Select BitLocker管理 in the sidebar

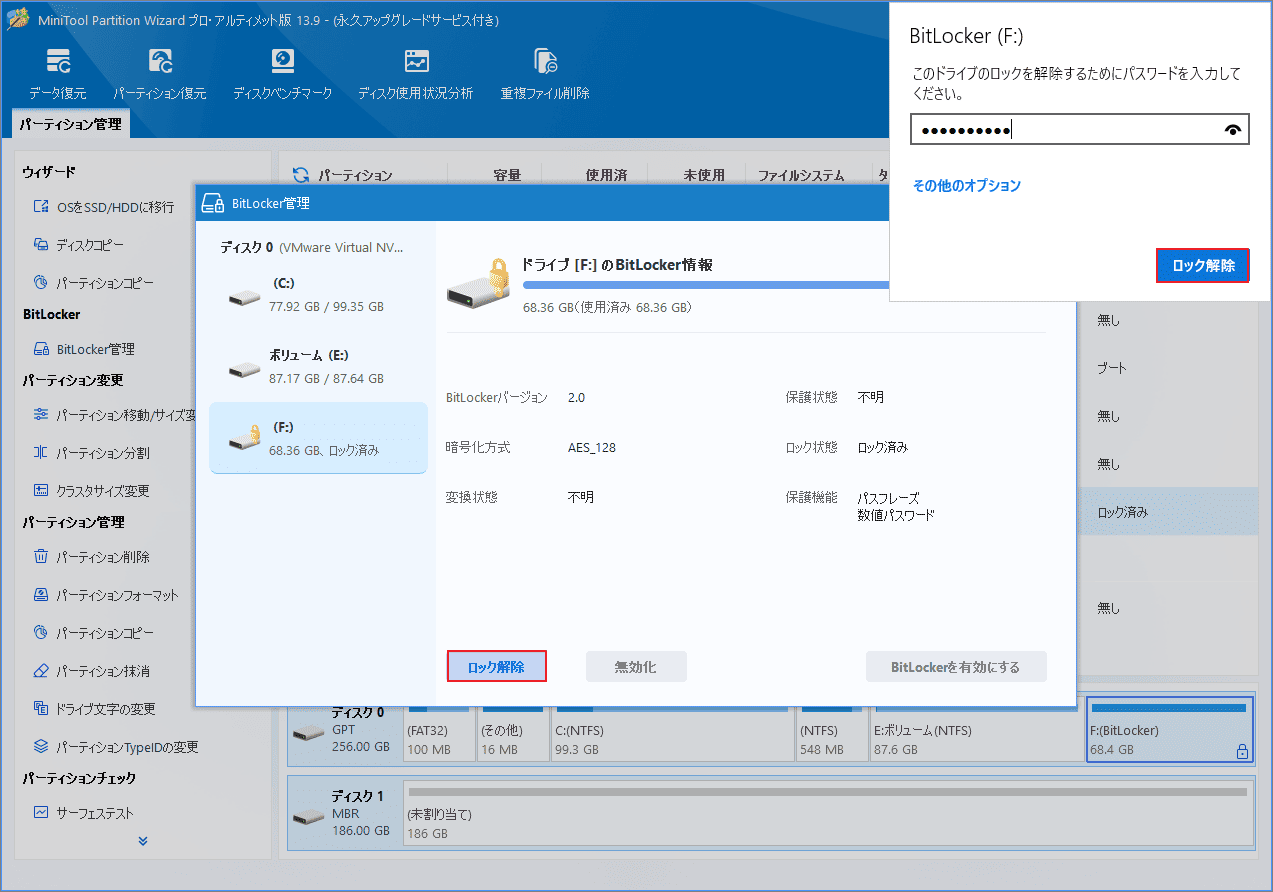(x=84, y=349)
